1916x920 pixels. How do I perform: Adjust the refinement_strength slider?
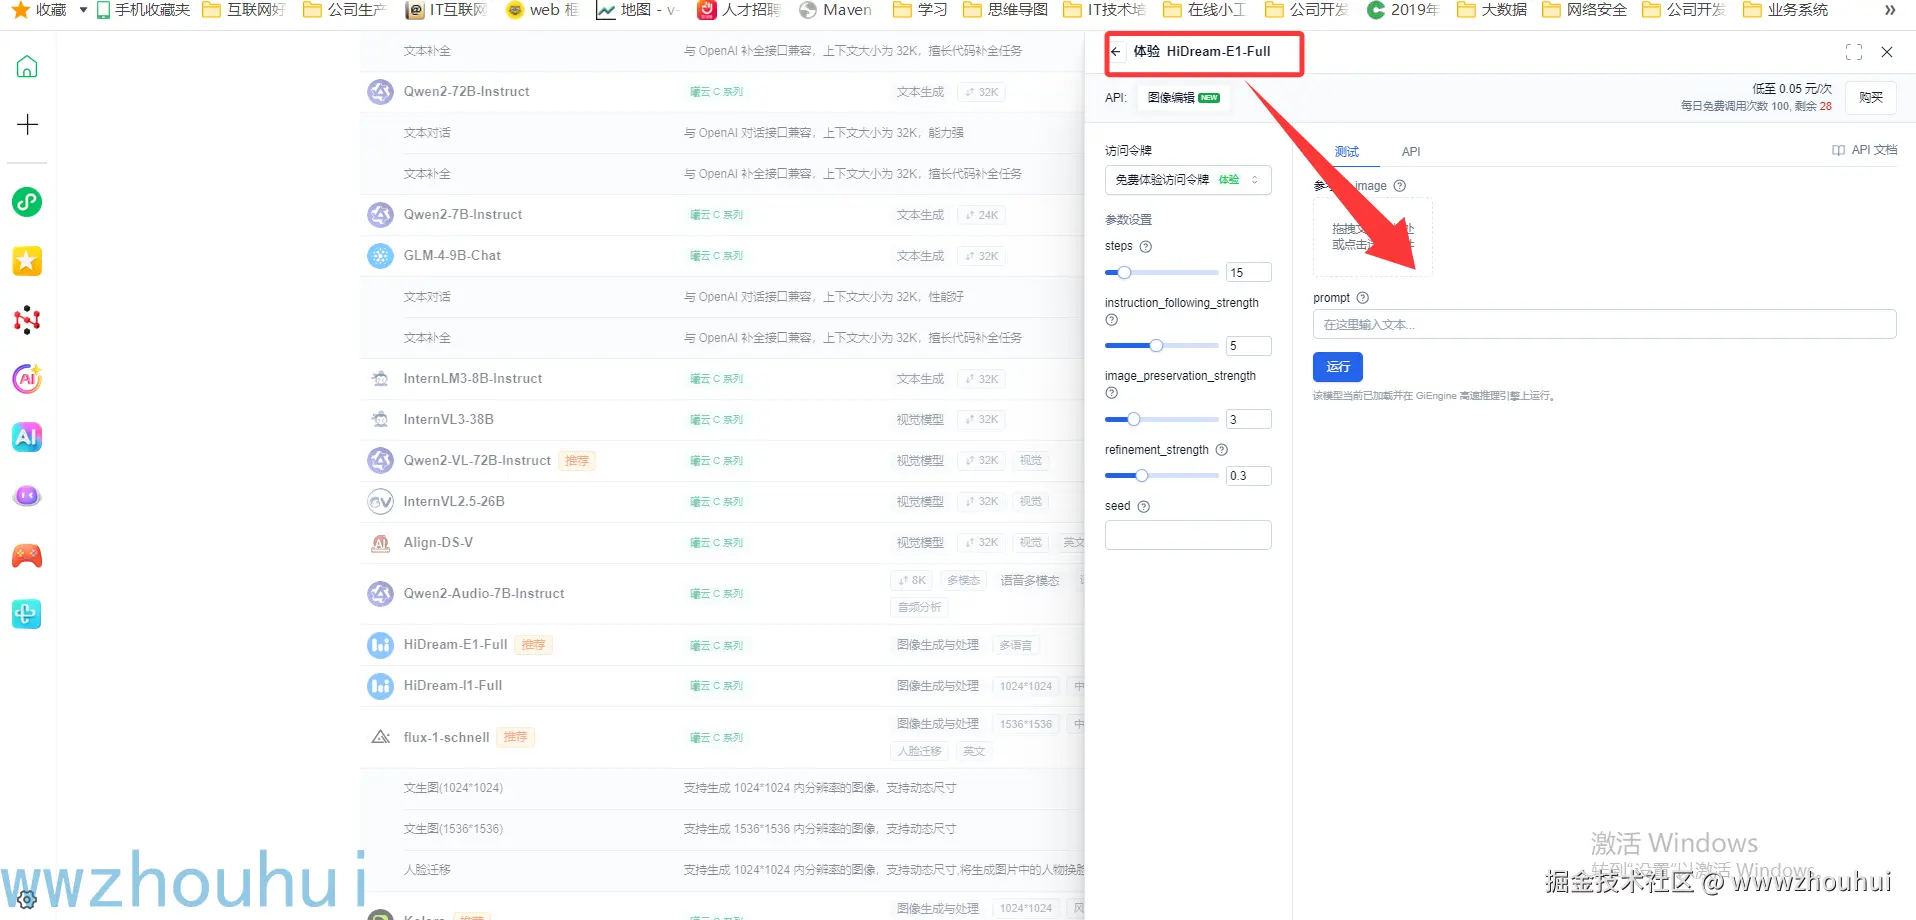(1161, 476)
